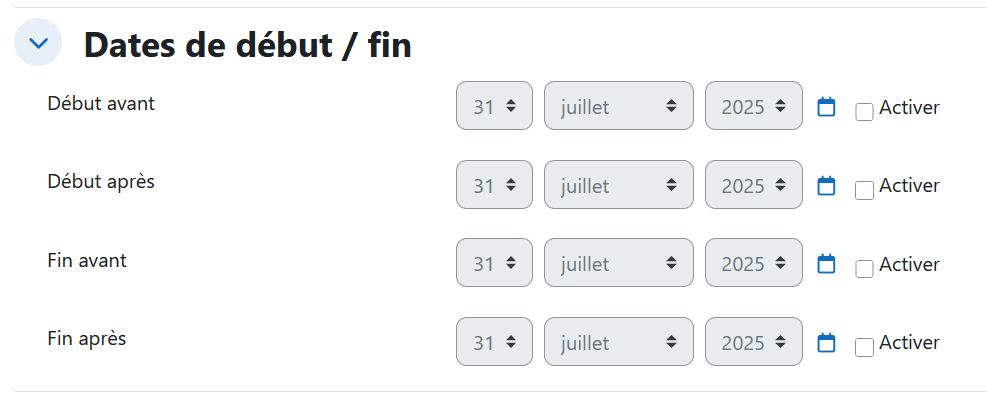
Task: Tick Activer checkbox for Fin avant
Action: click(x=864, y=269)
